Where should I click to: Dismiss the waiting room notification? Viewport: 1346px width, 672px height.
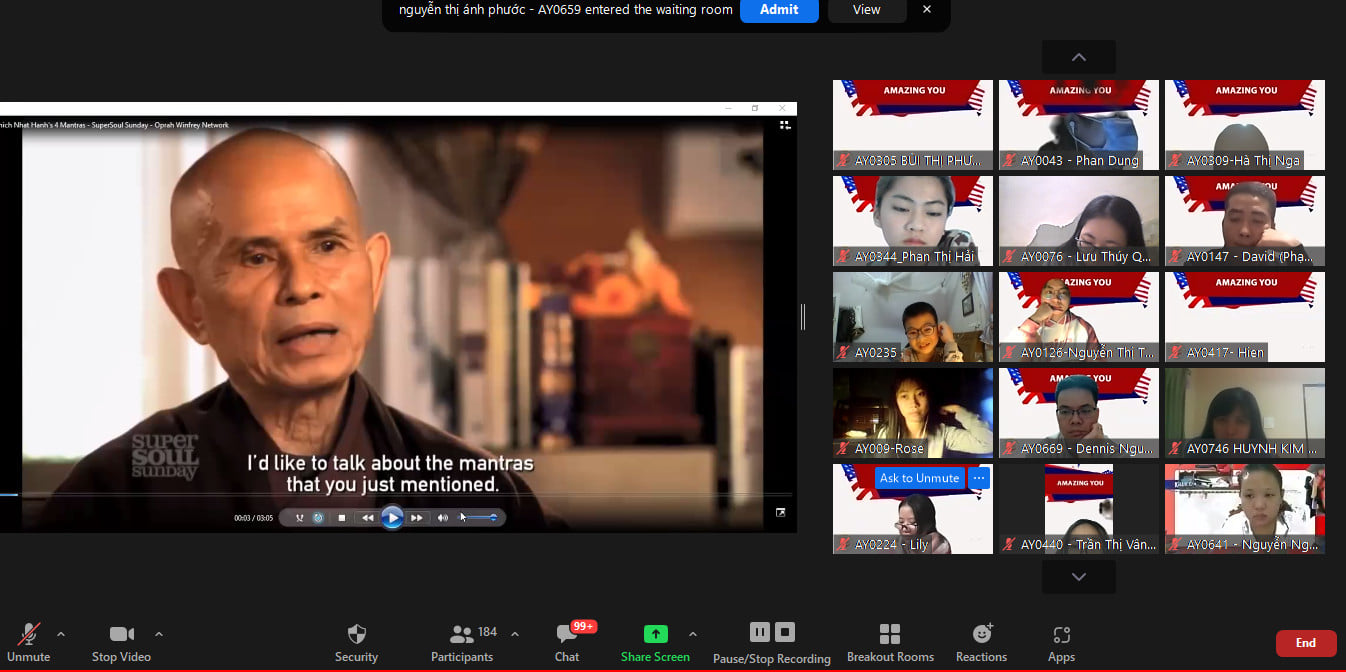point(927,10)
